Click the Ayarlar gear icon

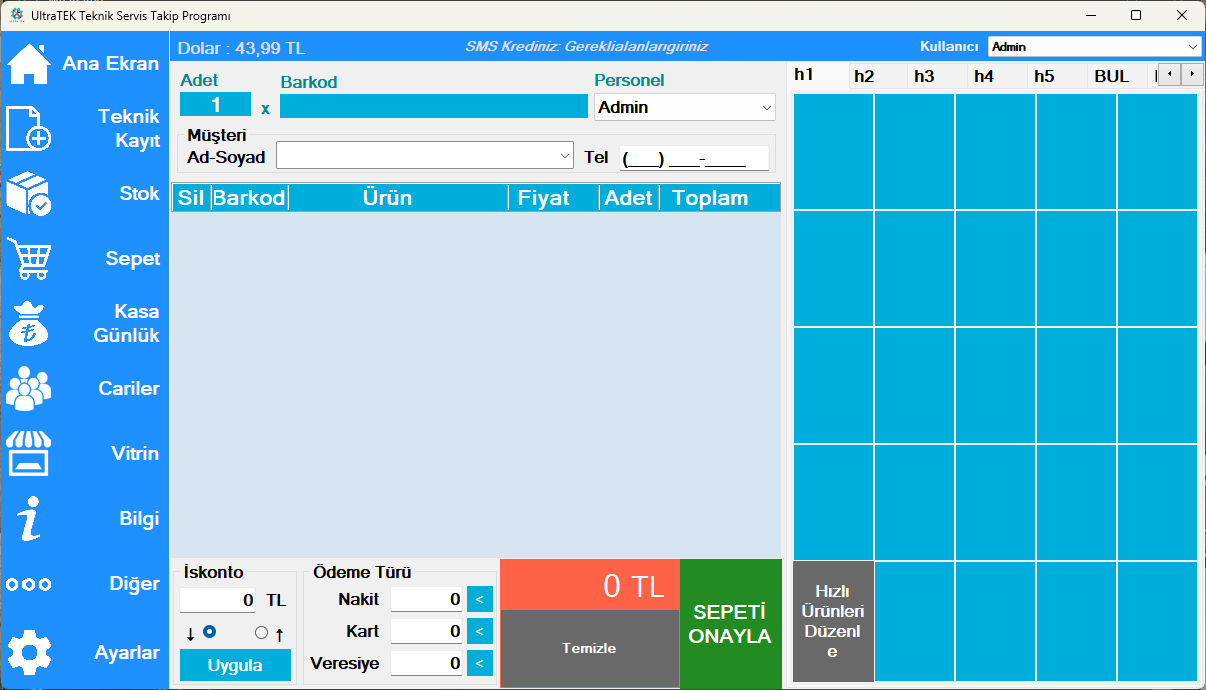point(29,653)
